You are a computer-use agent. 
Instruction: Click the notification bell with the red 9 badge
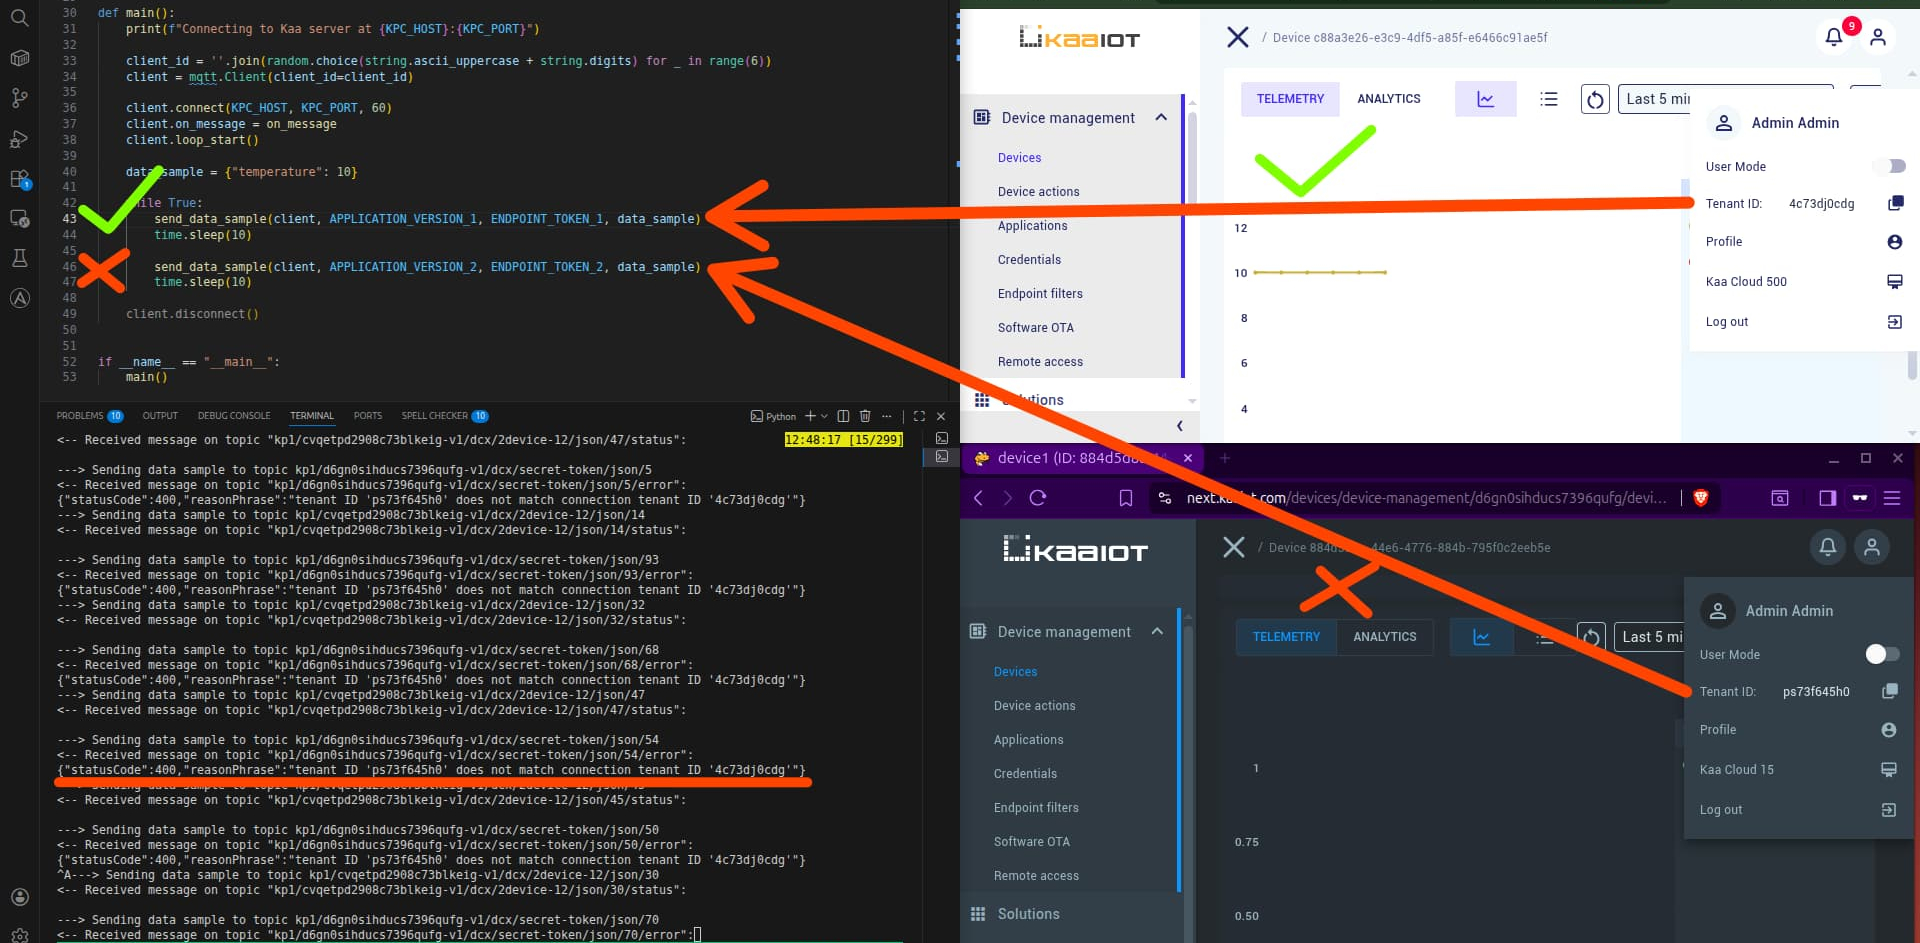(1833, 37)
